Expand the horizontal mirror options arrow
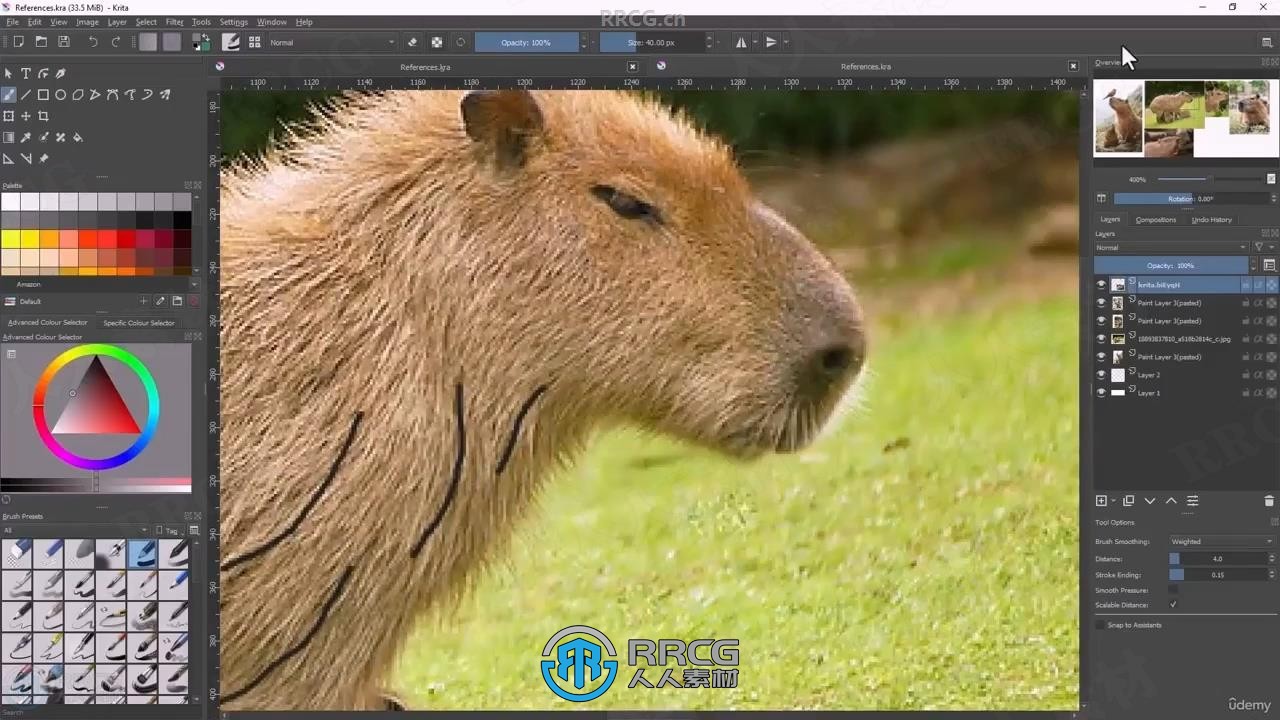 pyautogui.click(x=756, y=42)
